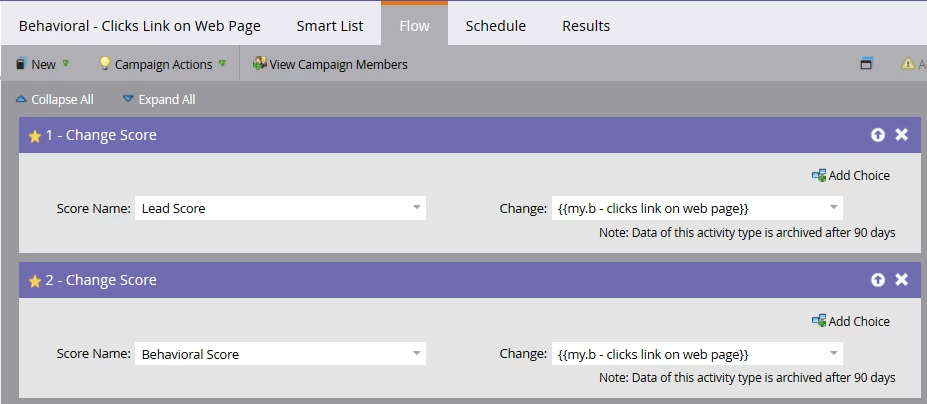
Task: Click the warning triangle icon
Action: click(x=908, y=64)
